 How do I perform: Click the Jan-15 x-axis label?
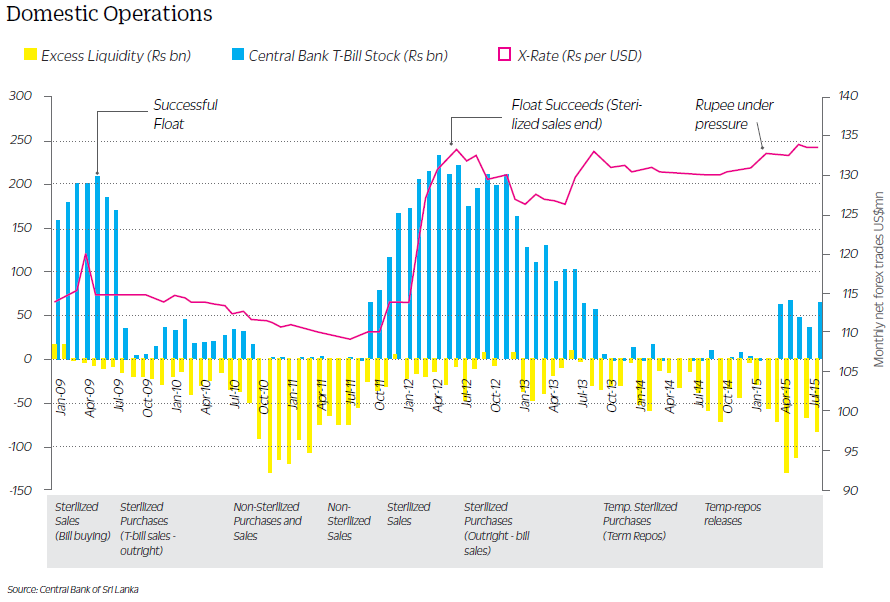click(757, 395)
